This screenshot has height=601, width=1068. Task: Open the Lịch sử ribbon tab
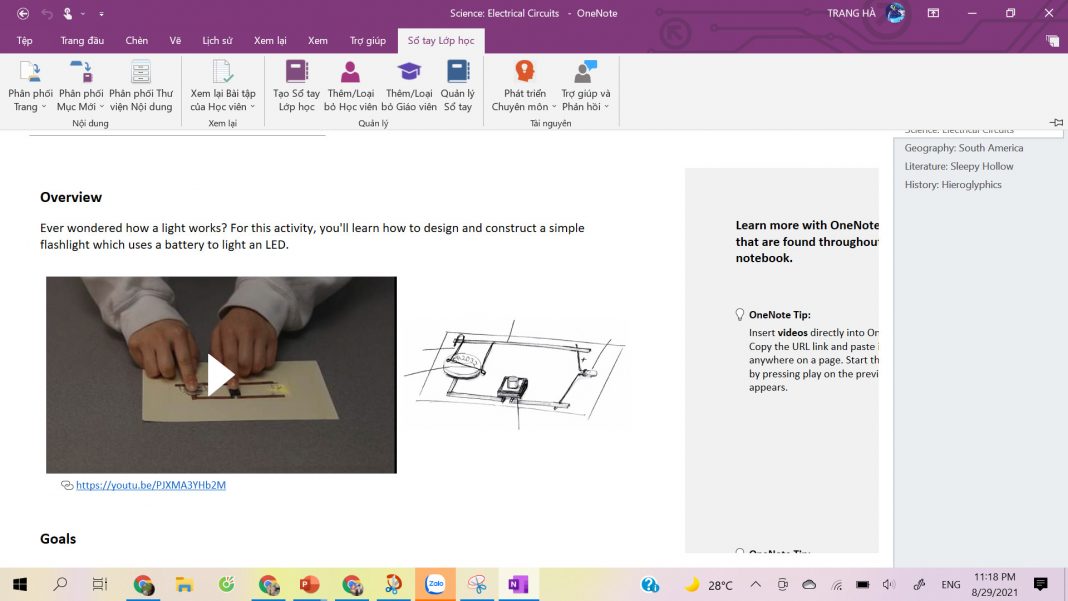pos(217,41)
